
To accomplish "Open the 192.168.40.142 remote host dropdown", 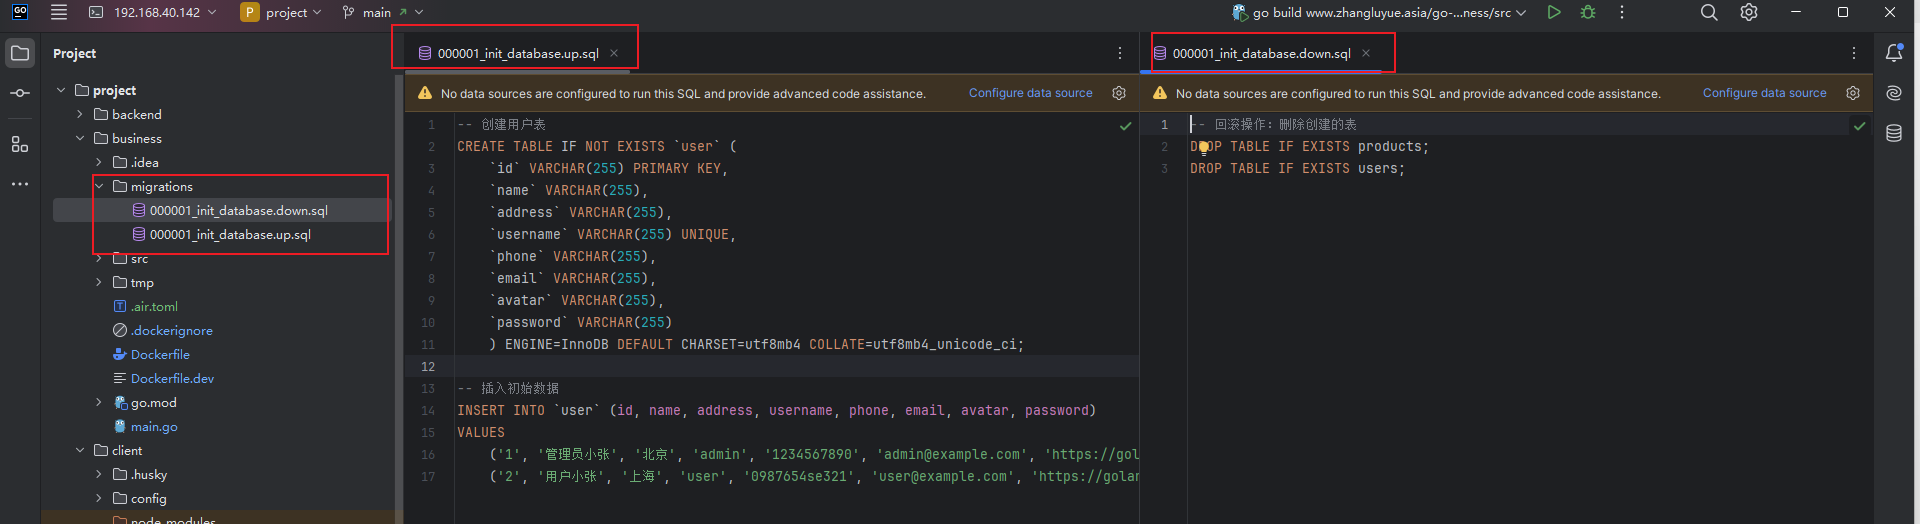I will tap(152, 12).
